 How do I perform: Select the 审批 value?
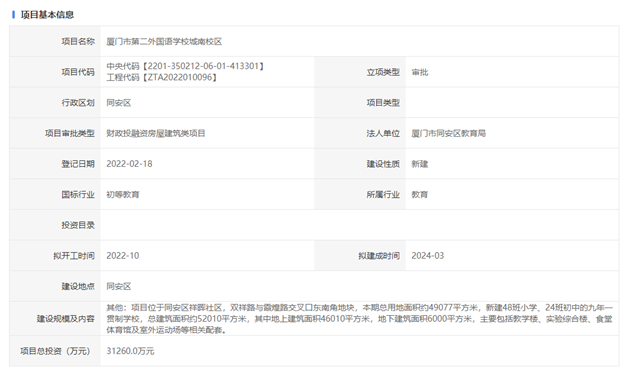click(420, 72)
